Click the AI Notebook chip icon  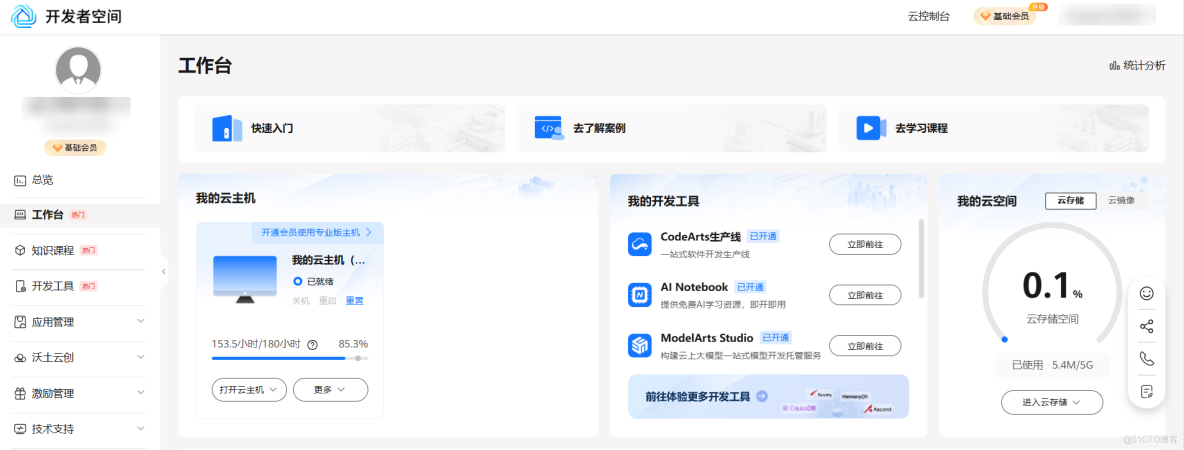[640, 294]
